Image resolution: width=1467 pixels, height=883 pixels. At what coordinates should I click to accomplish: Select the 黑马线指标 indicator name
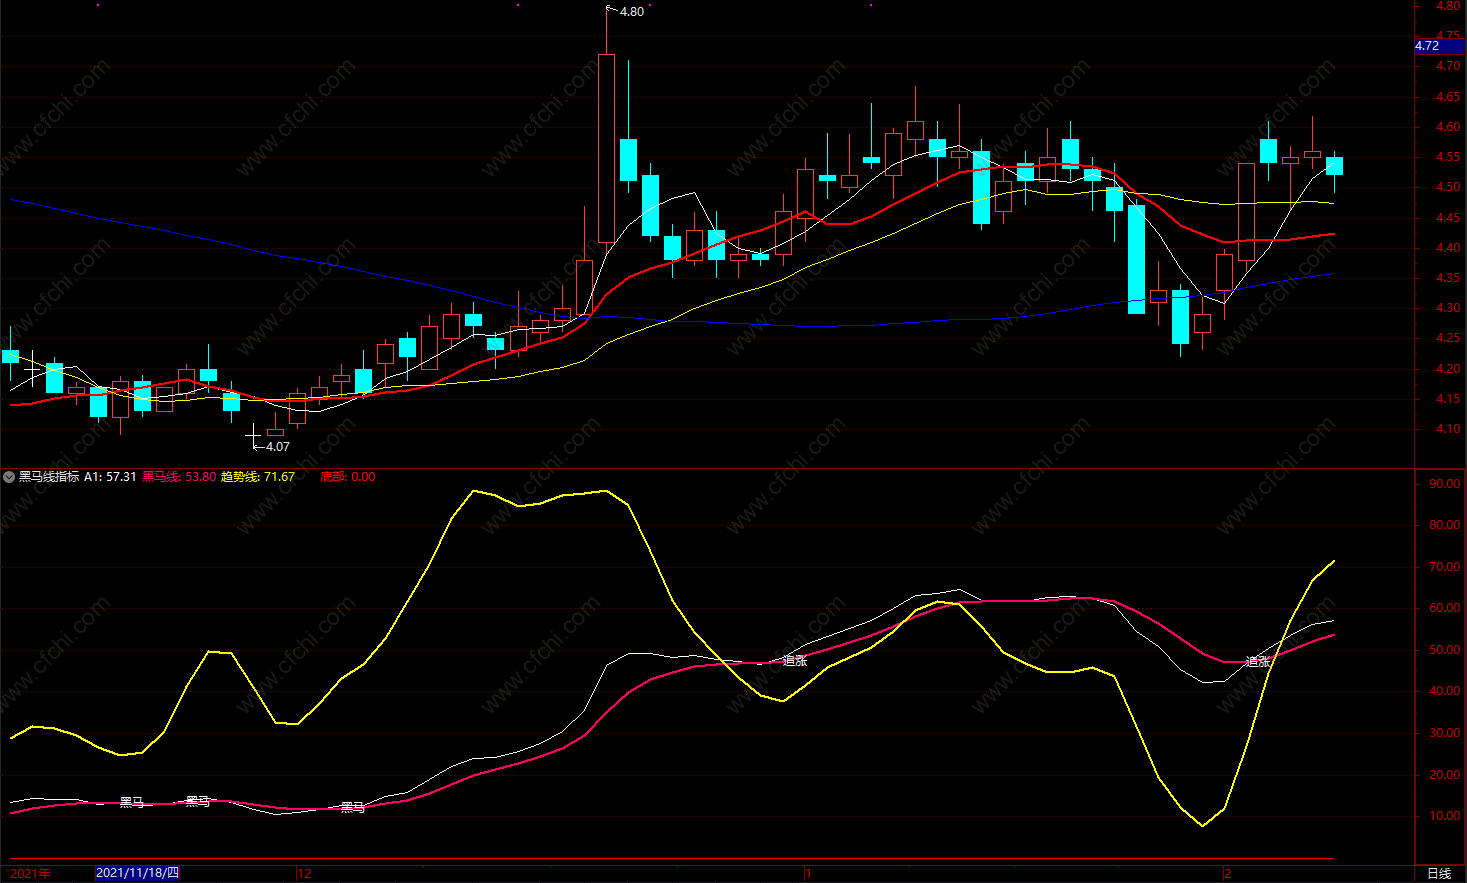tap(49, 477)
